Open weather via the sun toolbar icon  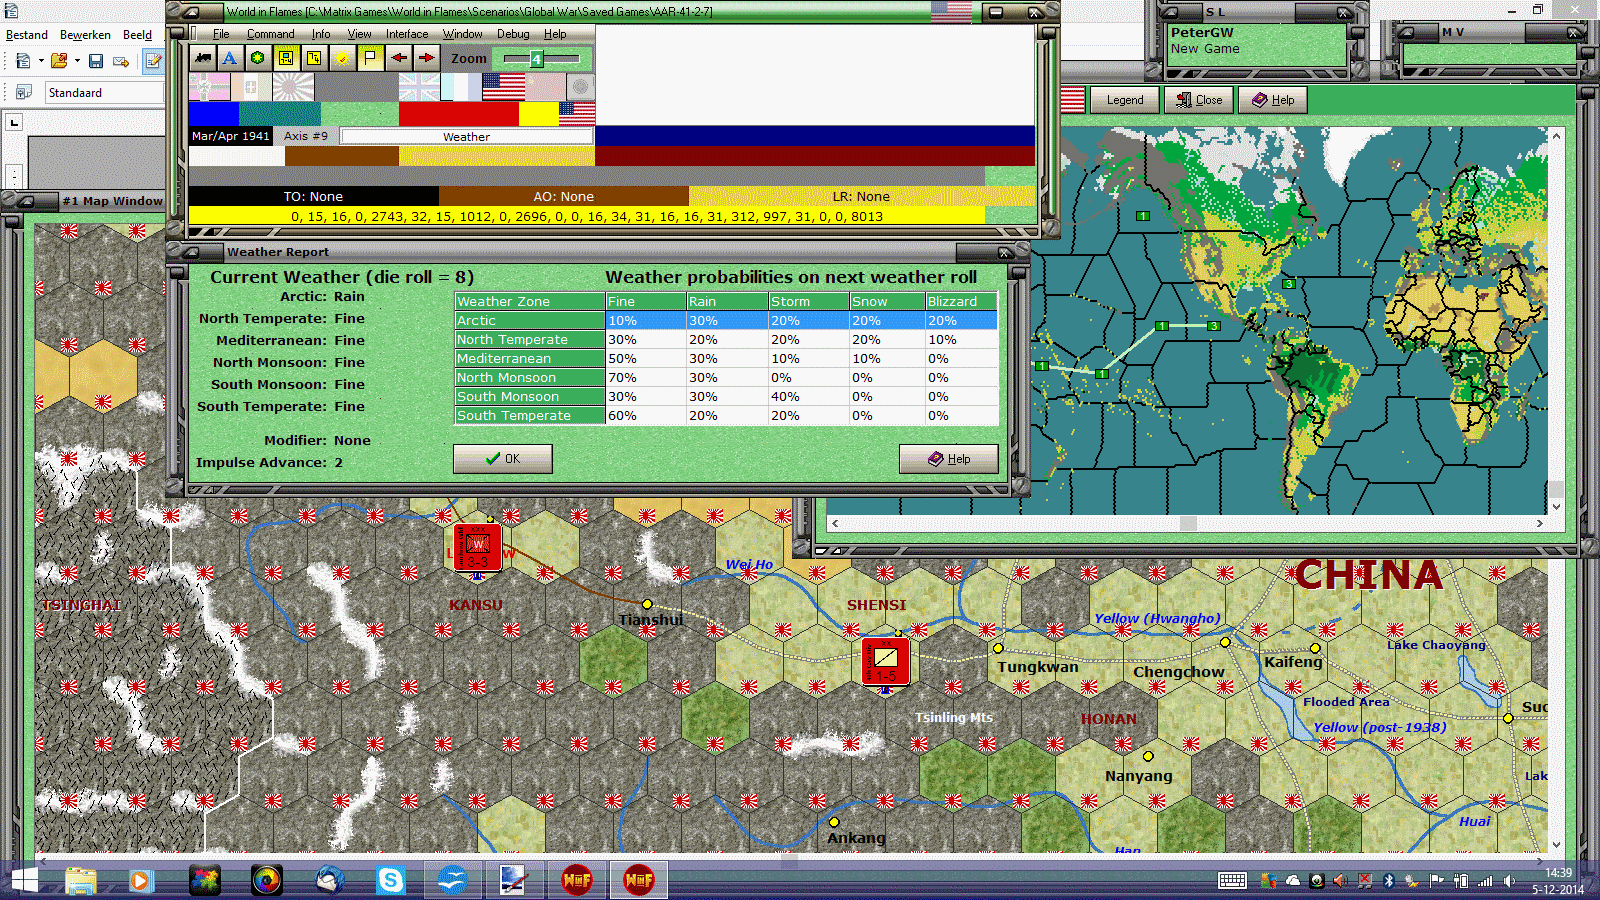pyautogui.click(x=342, y=58)
